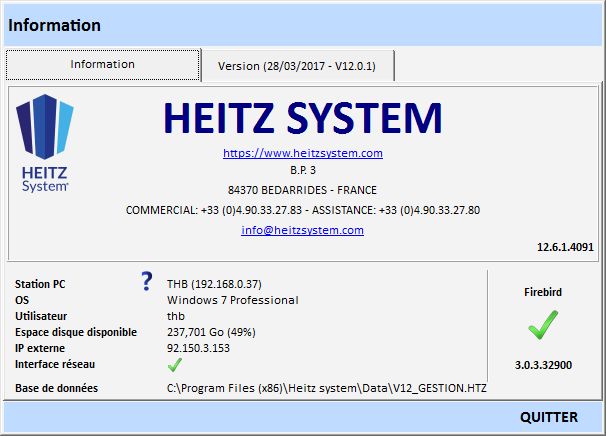Click the build number 12.6.1.4091
The height and width of the screenshot is (436, 606).
pyautogui.click(x=565, y=247)
